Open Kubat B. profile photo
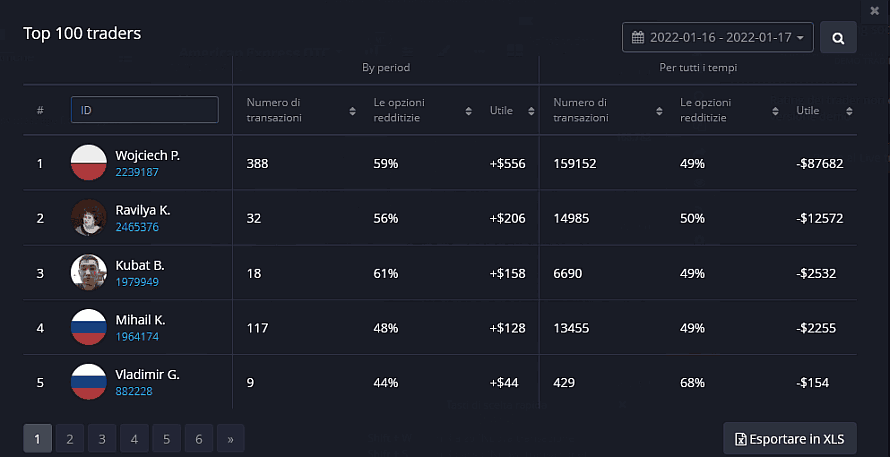This screenshot has height=457, width=890. point(89,272)
